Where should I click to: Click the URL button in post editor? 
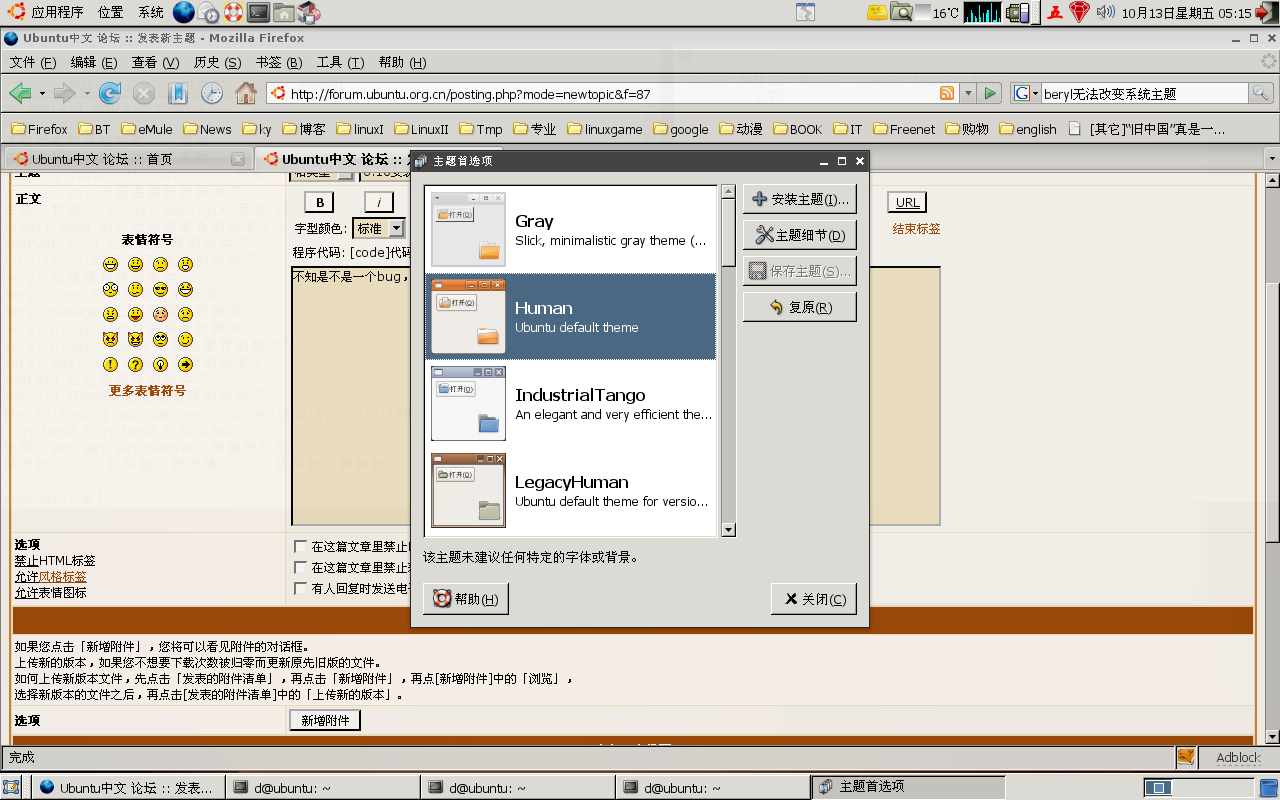907,202
